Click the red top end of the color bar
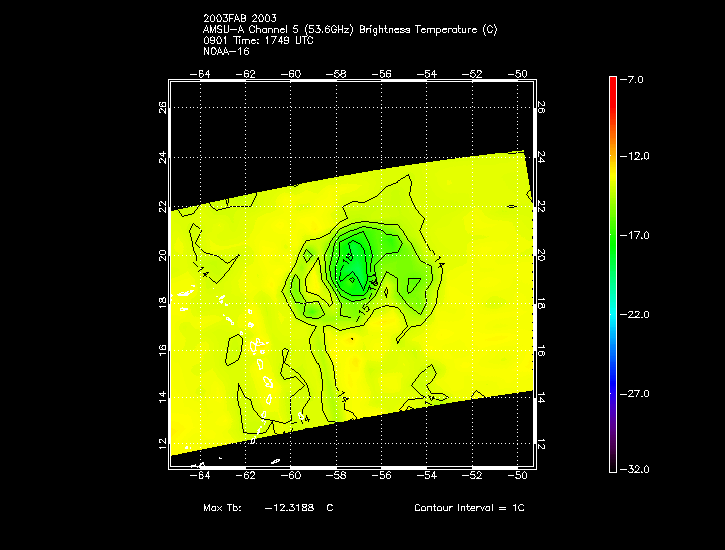 613,84
